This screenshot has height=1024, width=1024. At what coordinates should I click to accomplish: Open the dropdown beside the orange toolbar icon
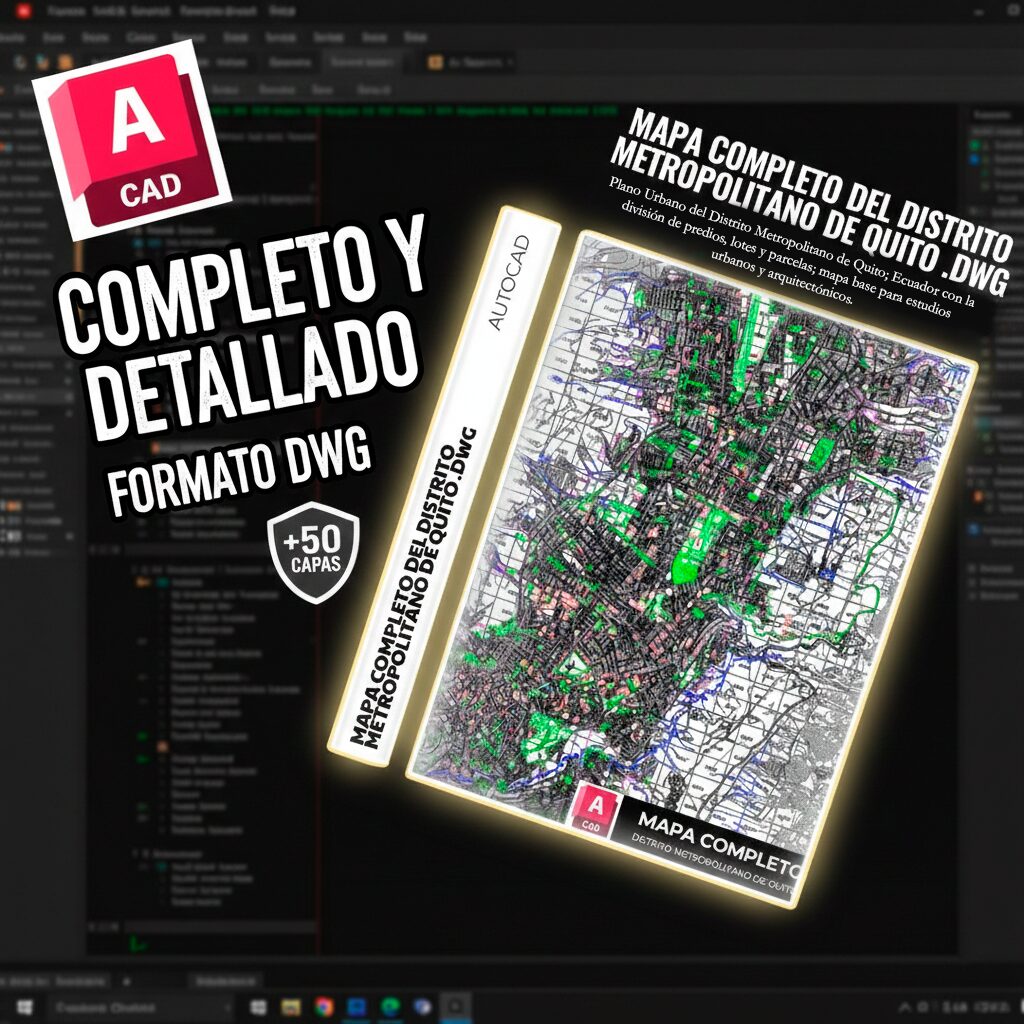pyautogui.click(x=510, y=62)
